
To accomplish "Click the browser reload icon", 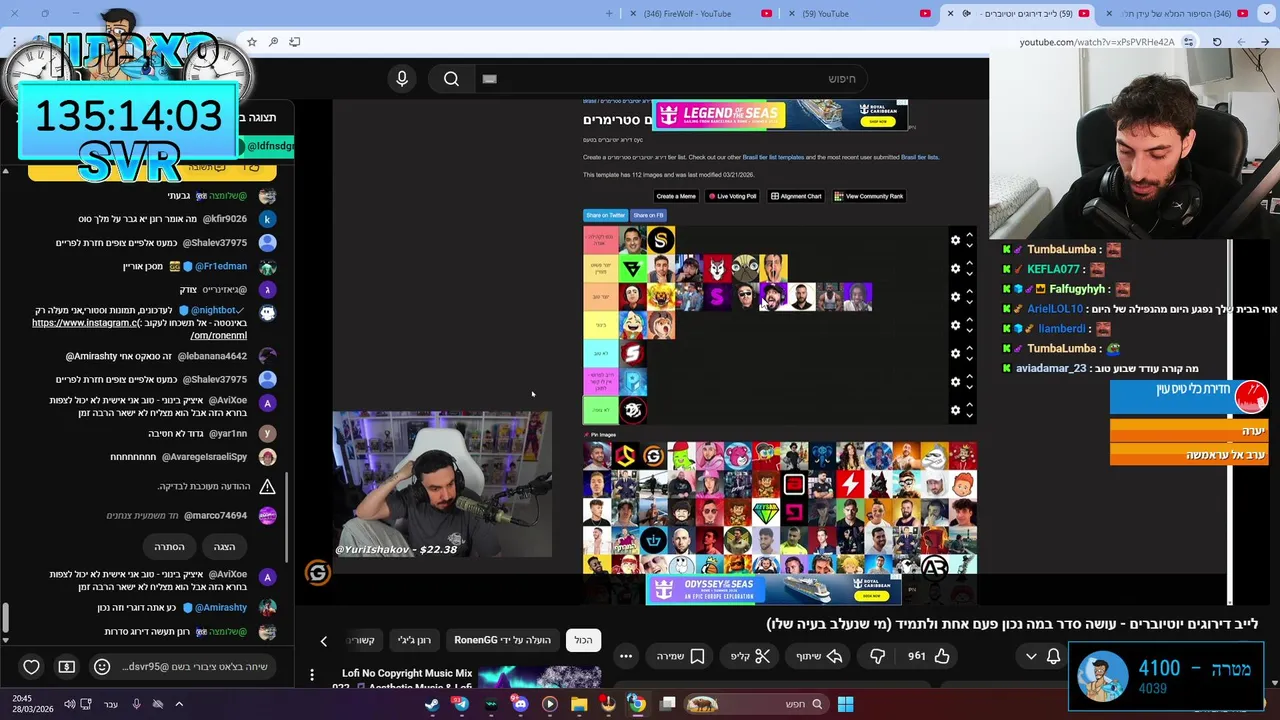I will tap(1217, 42).
